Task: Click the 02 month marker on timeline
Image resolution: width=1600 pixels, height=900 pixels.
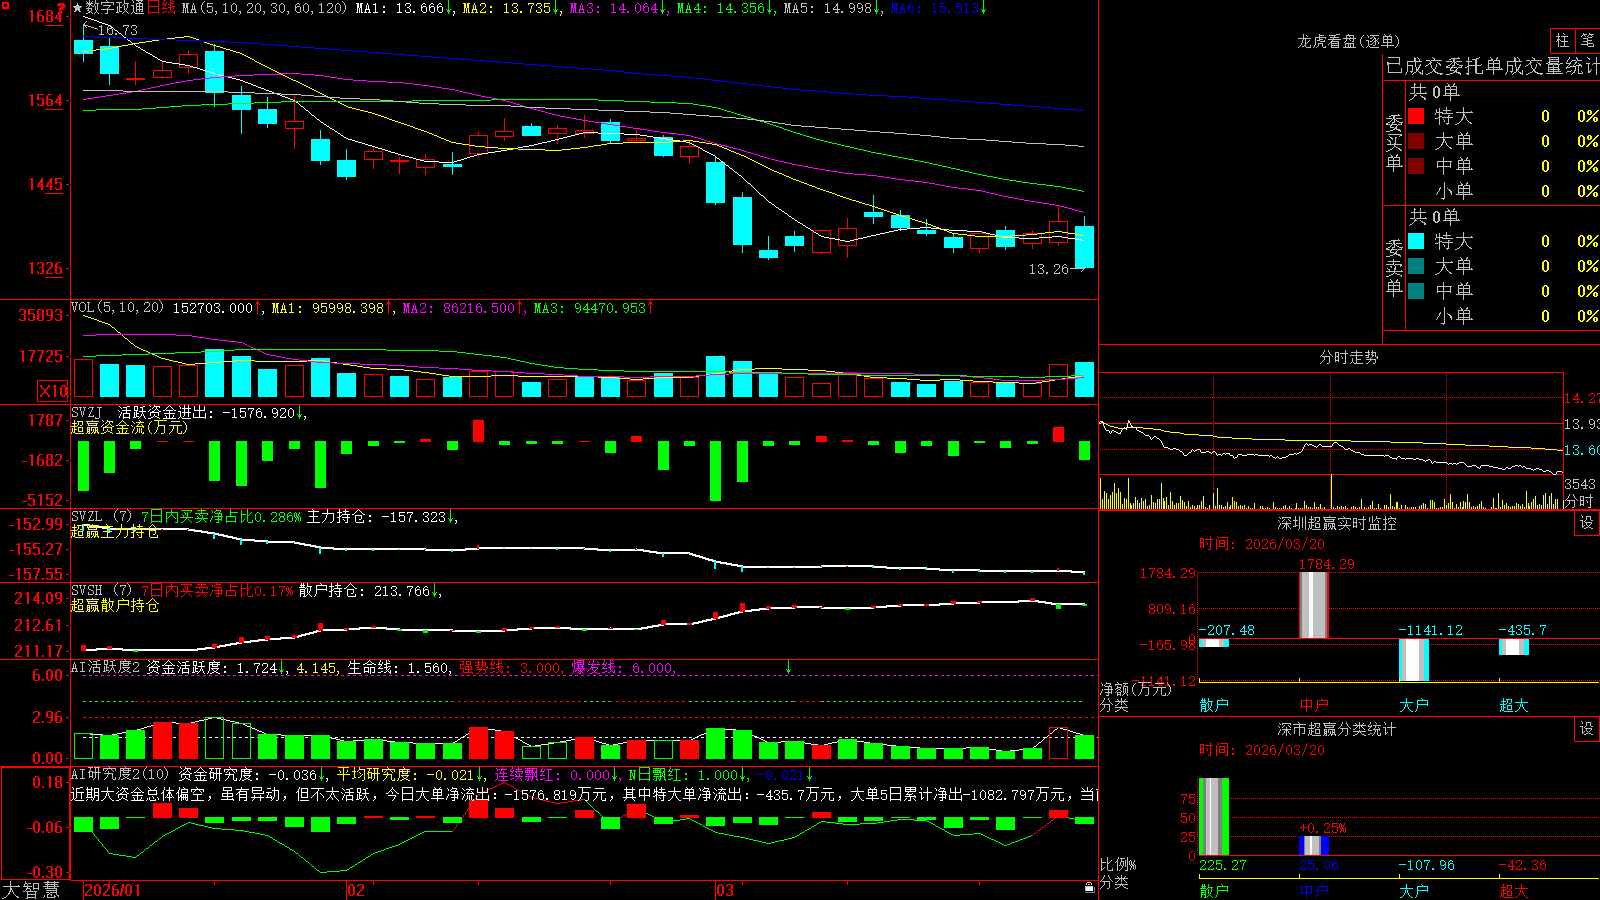Action: pos(356,890)
